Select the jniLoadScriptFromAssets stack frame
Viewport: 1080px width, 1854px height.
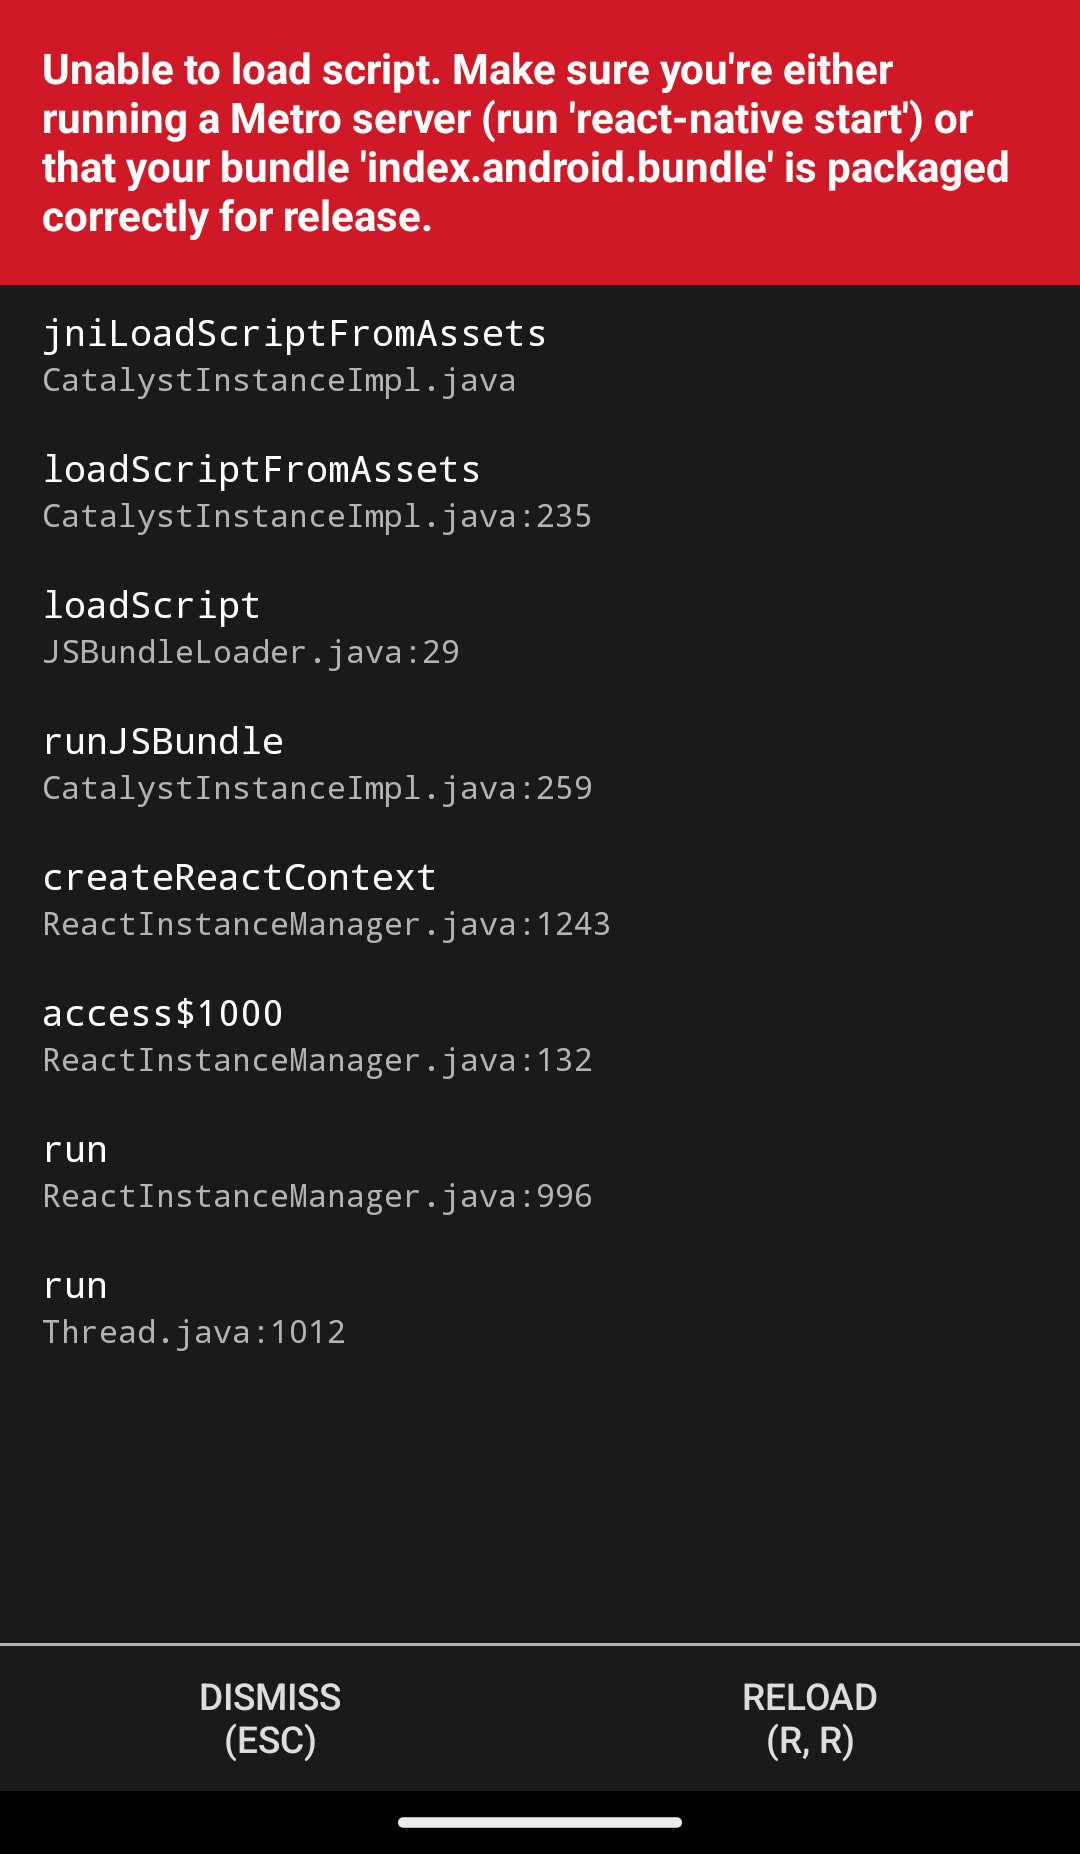coord(294,333)
